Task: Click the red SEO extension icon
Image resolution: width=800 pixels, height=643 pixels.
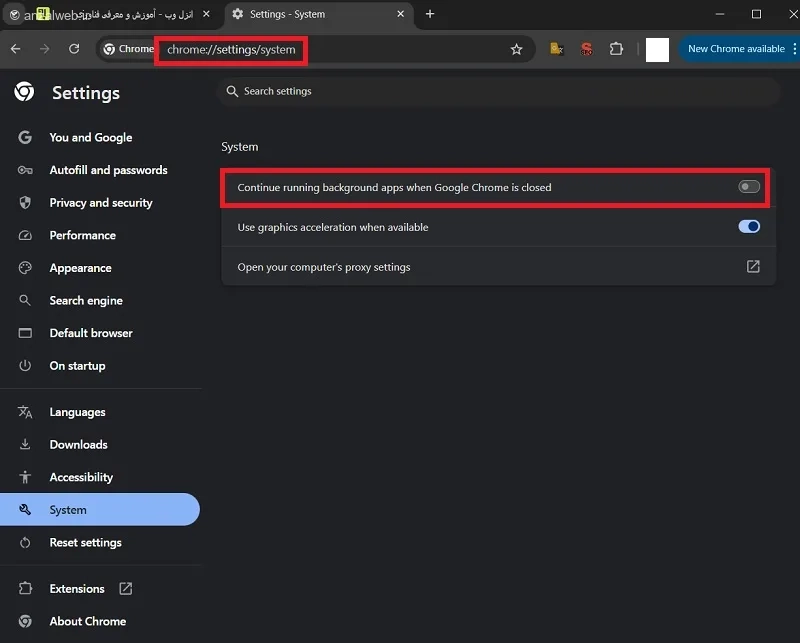Action: click(587, 49)
